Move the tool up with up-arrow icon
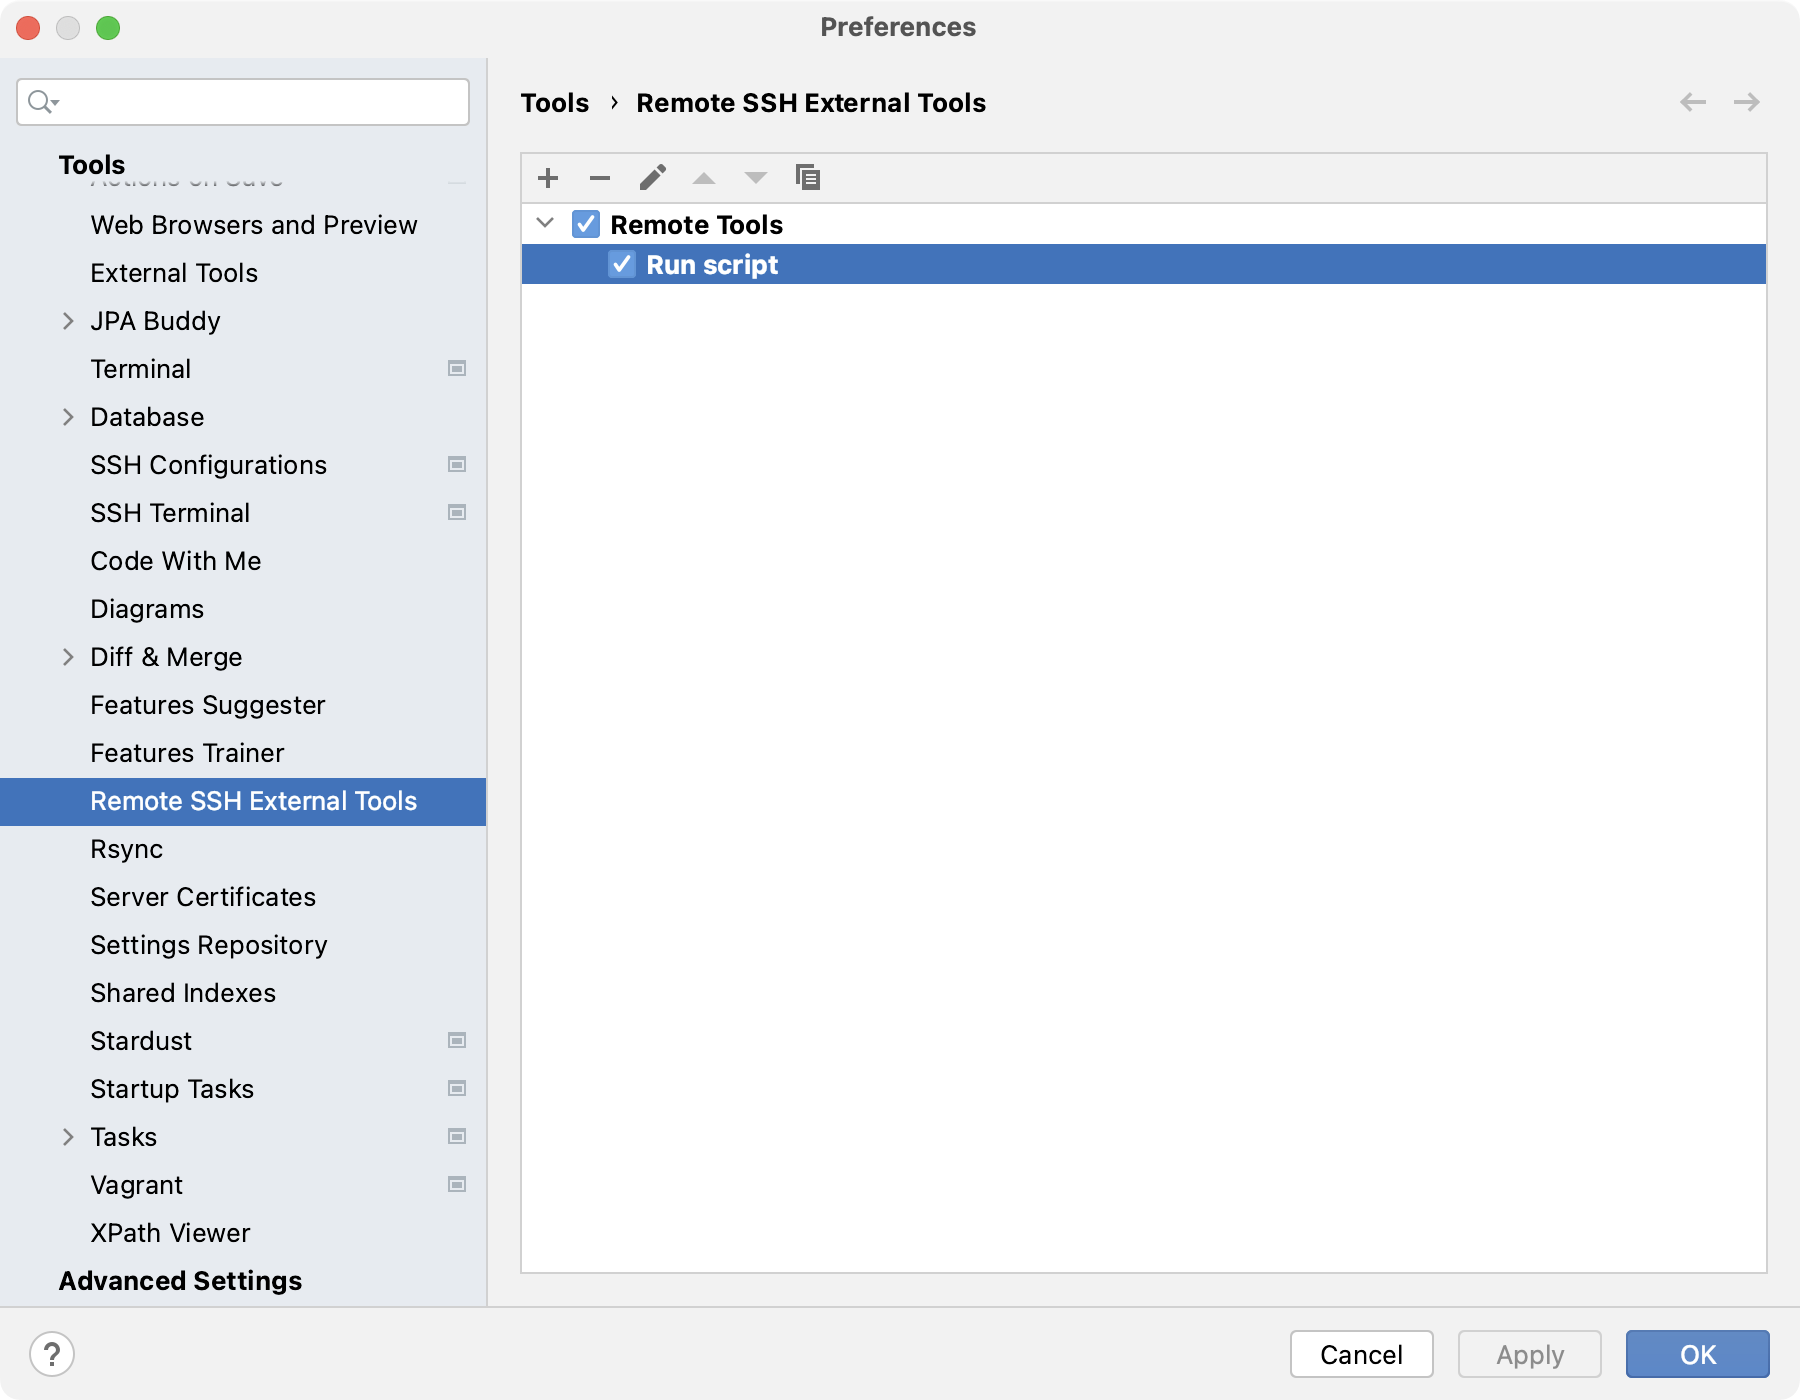 point(704,177)
